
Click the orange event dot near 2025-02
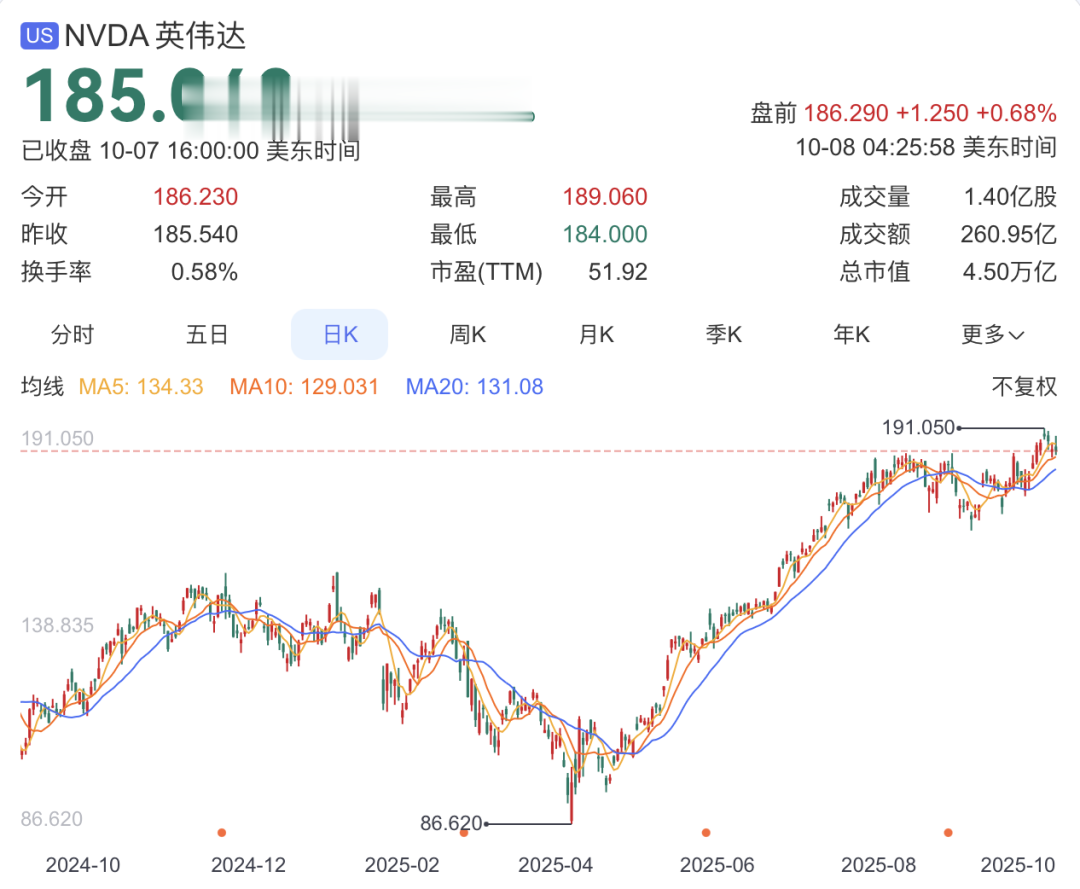point(464,833)
